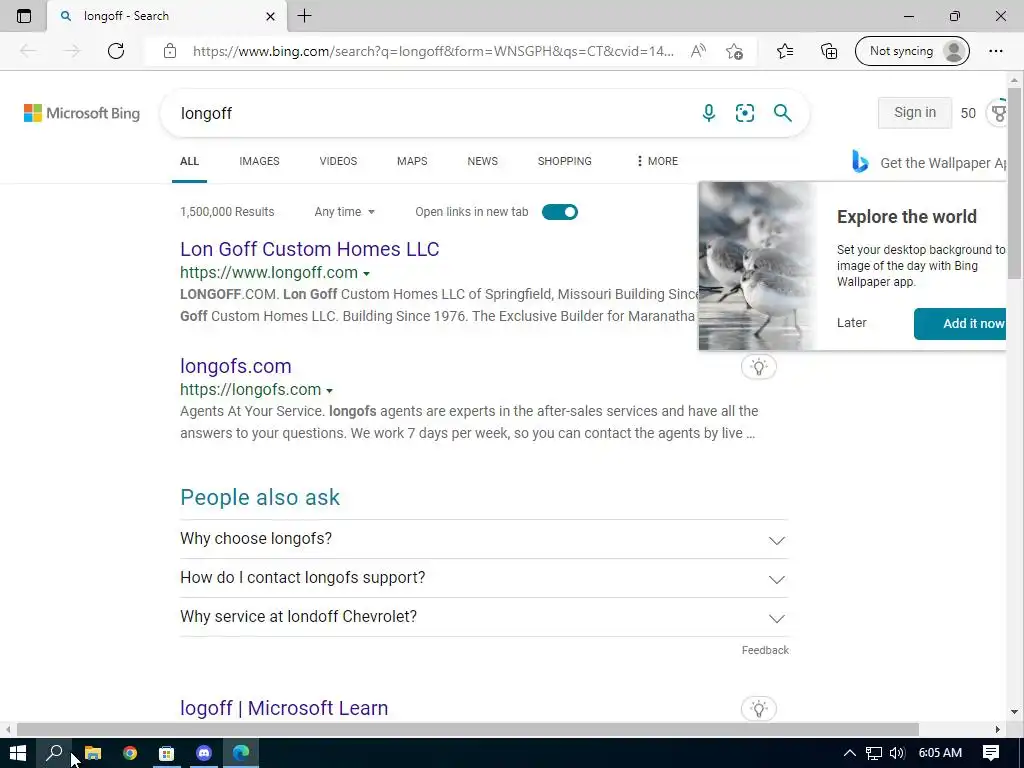
Task: Expand 'Why service at londoff Chevrolet?'
Action: 484,617
